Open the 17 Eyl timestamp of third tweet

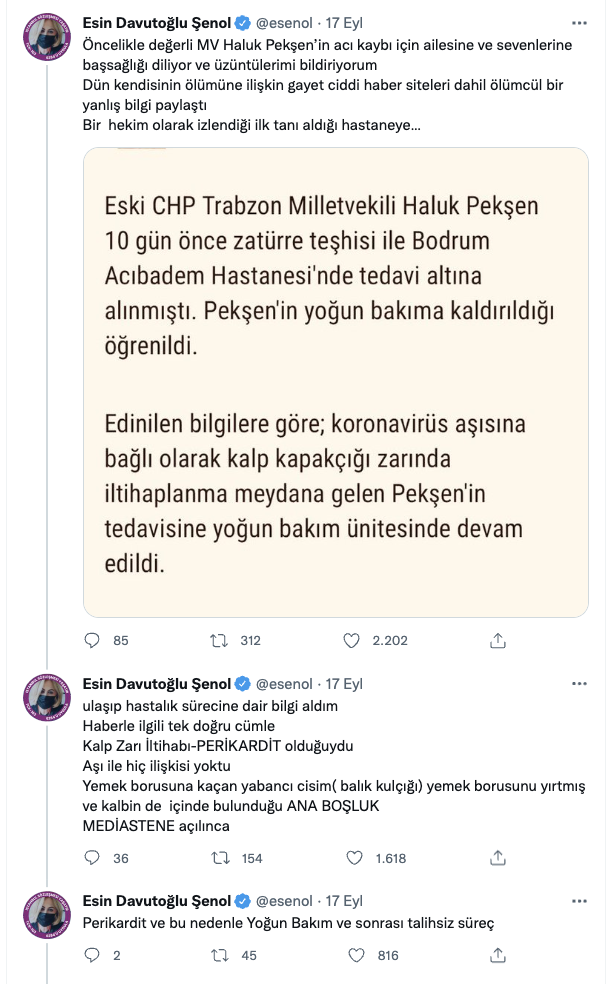(345, 900)
